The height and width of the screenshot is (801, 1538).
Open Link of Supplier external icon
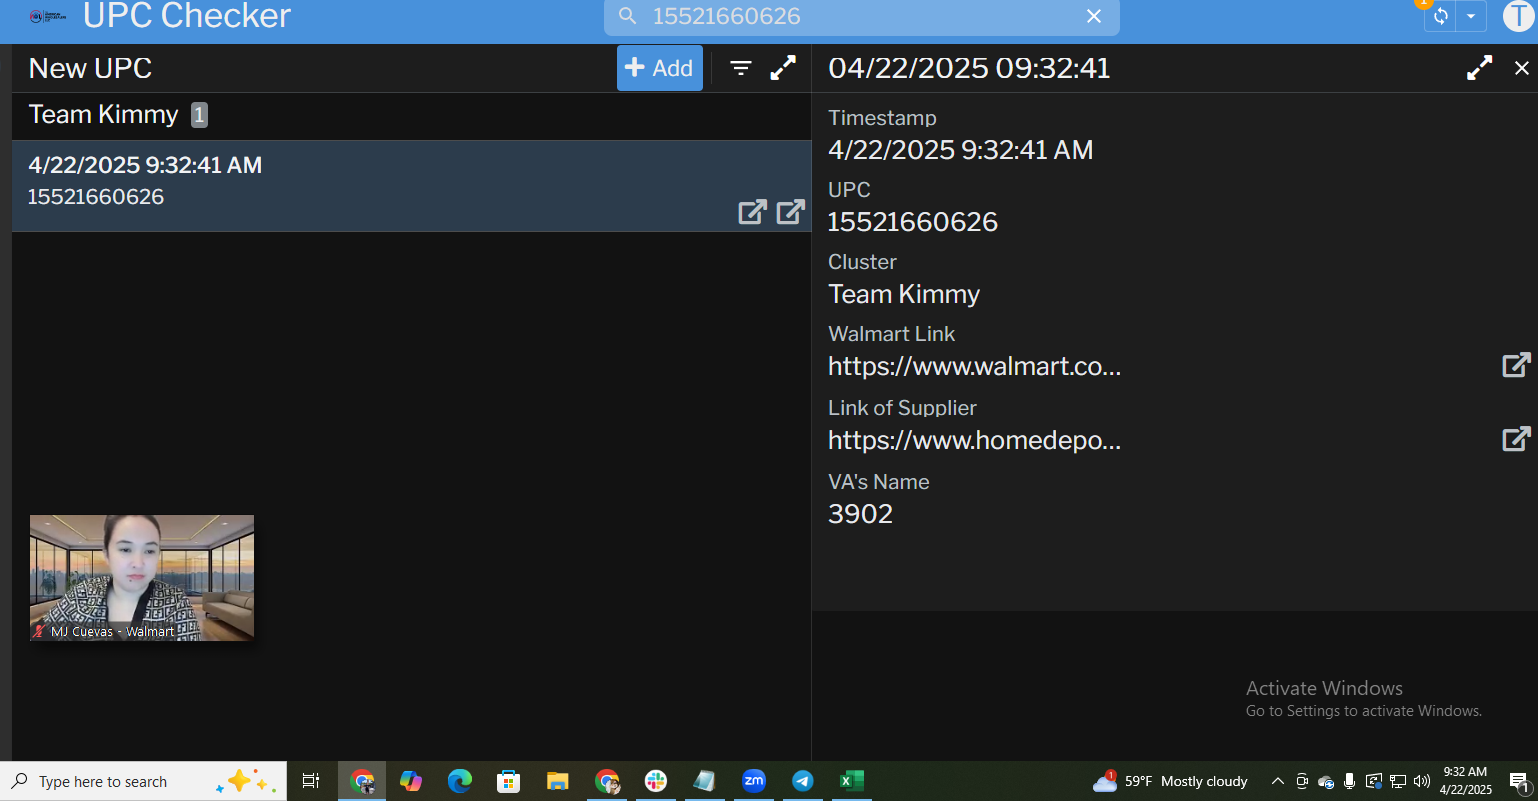coord(1516,439)
